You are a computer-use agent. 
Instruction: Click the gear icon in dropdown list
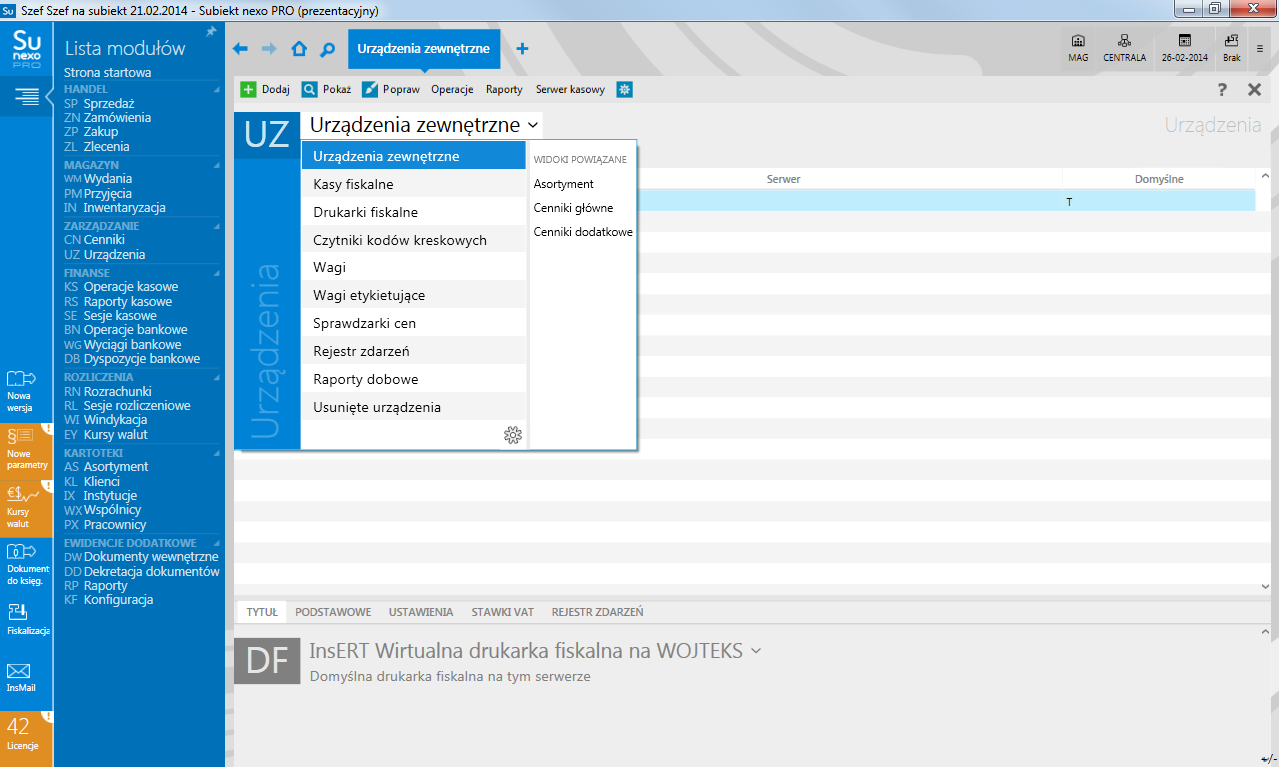pos(513,435)
